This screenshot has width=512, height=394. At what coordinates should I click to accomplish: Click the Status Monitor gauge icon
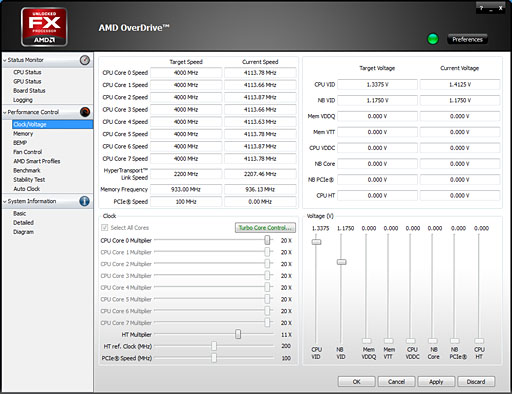tap(85, 60)
